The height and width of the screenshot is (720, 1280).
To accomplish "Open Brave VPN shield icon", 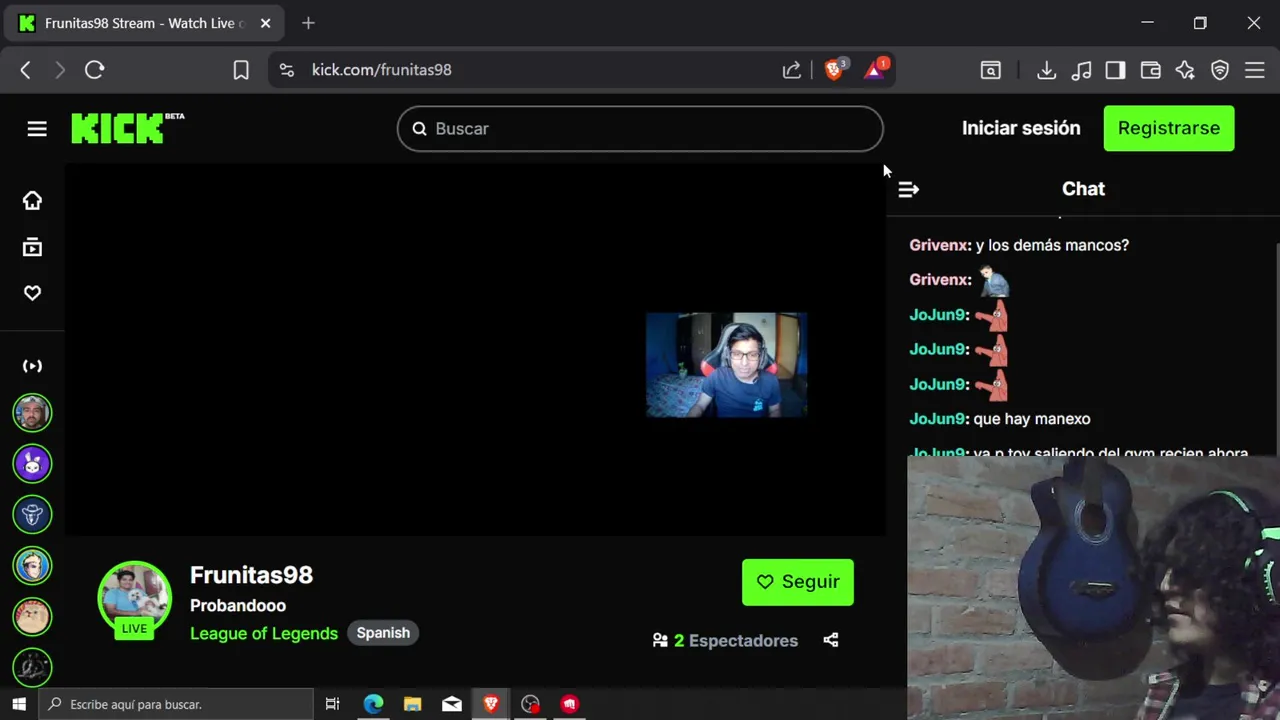I will (1220, 70).
